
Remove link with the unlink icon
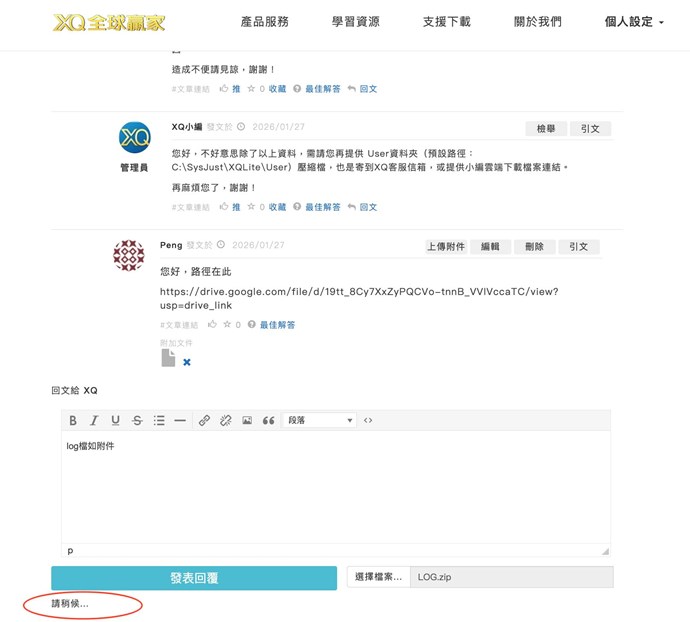(x=226, y=420)
